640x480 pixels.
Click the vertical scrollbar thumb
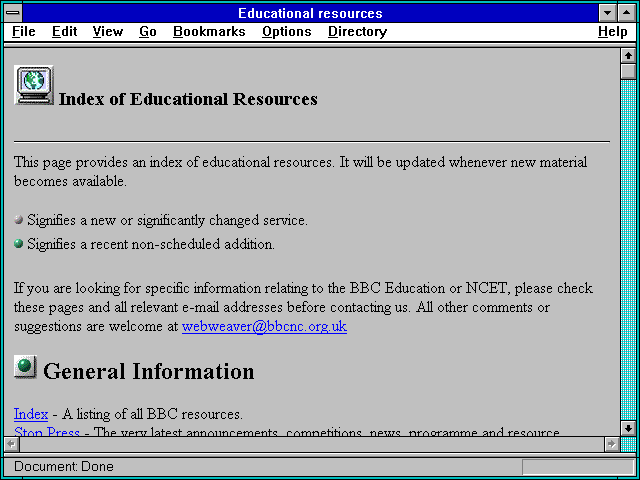tap(629, 71)
